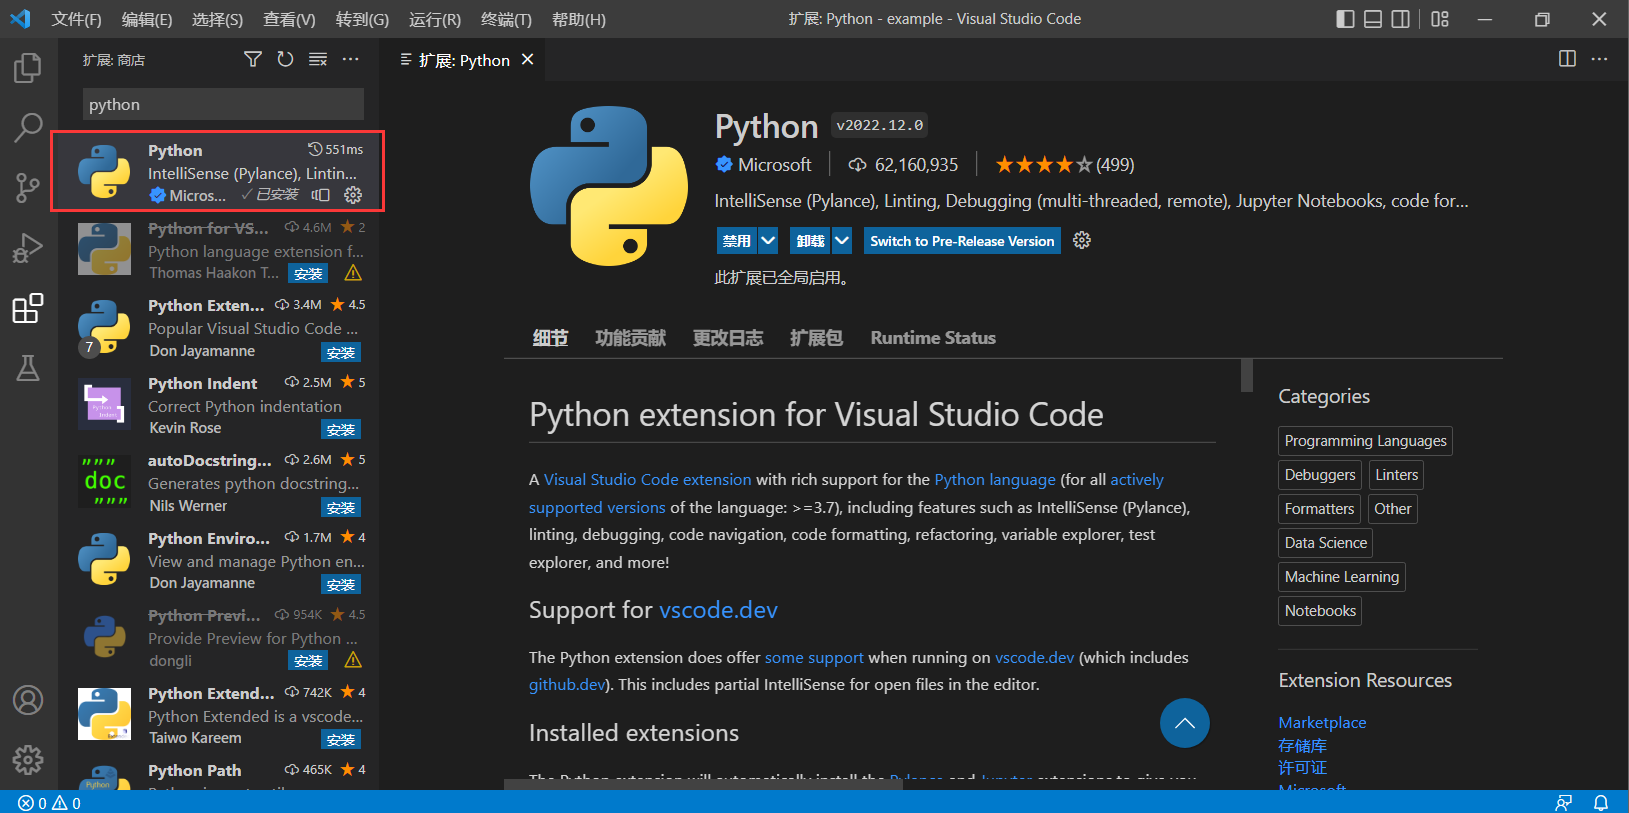Toggle the secondary sidebar layout button
The height and width of the screenshot is (813, 1629).
(1401, 19)
